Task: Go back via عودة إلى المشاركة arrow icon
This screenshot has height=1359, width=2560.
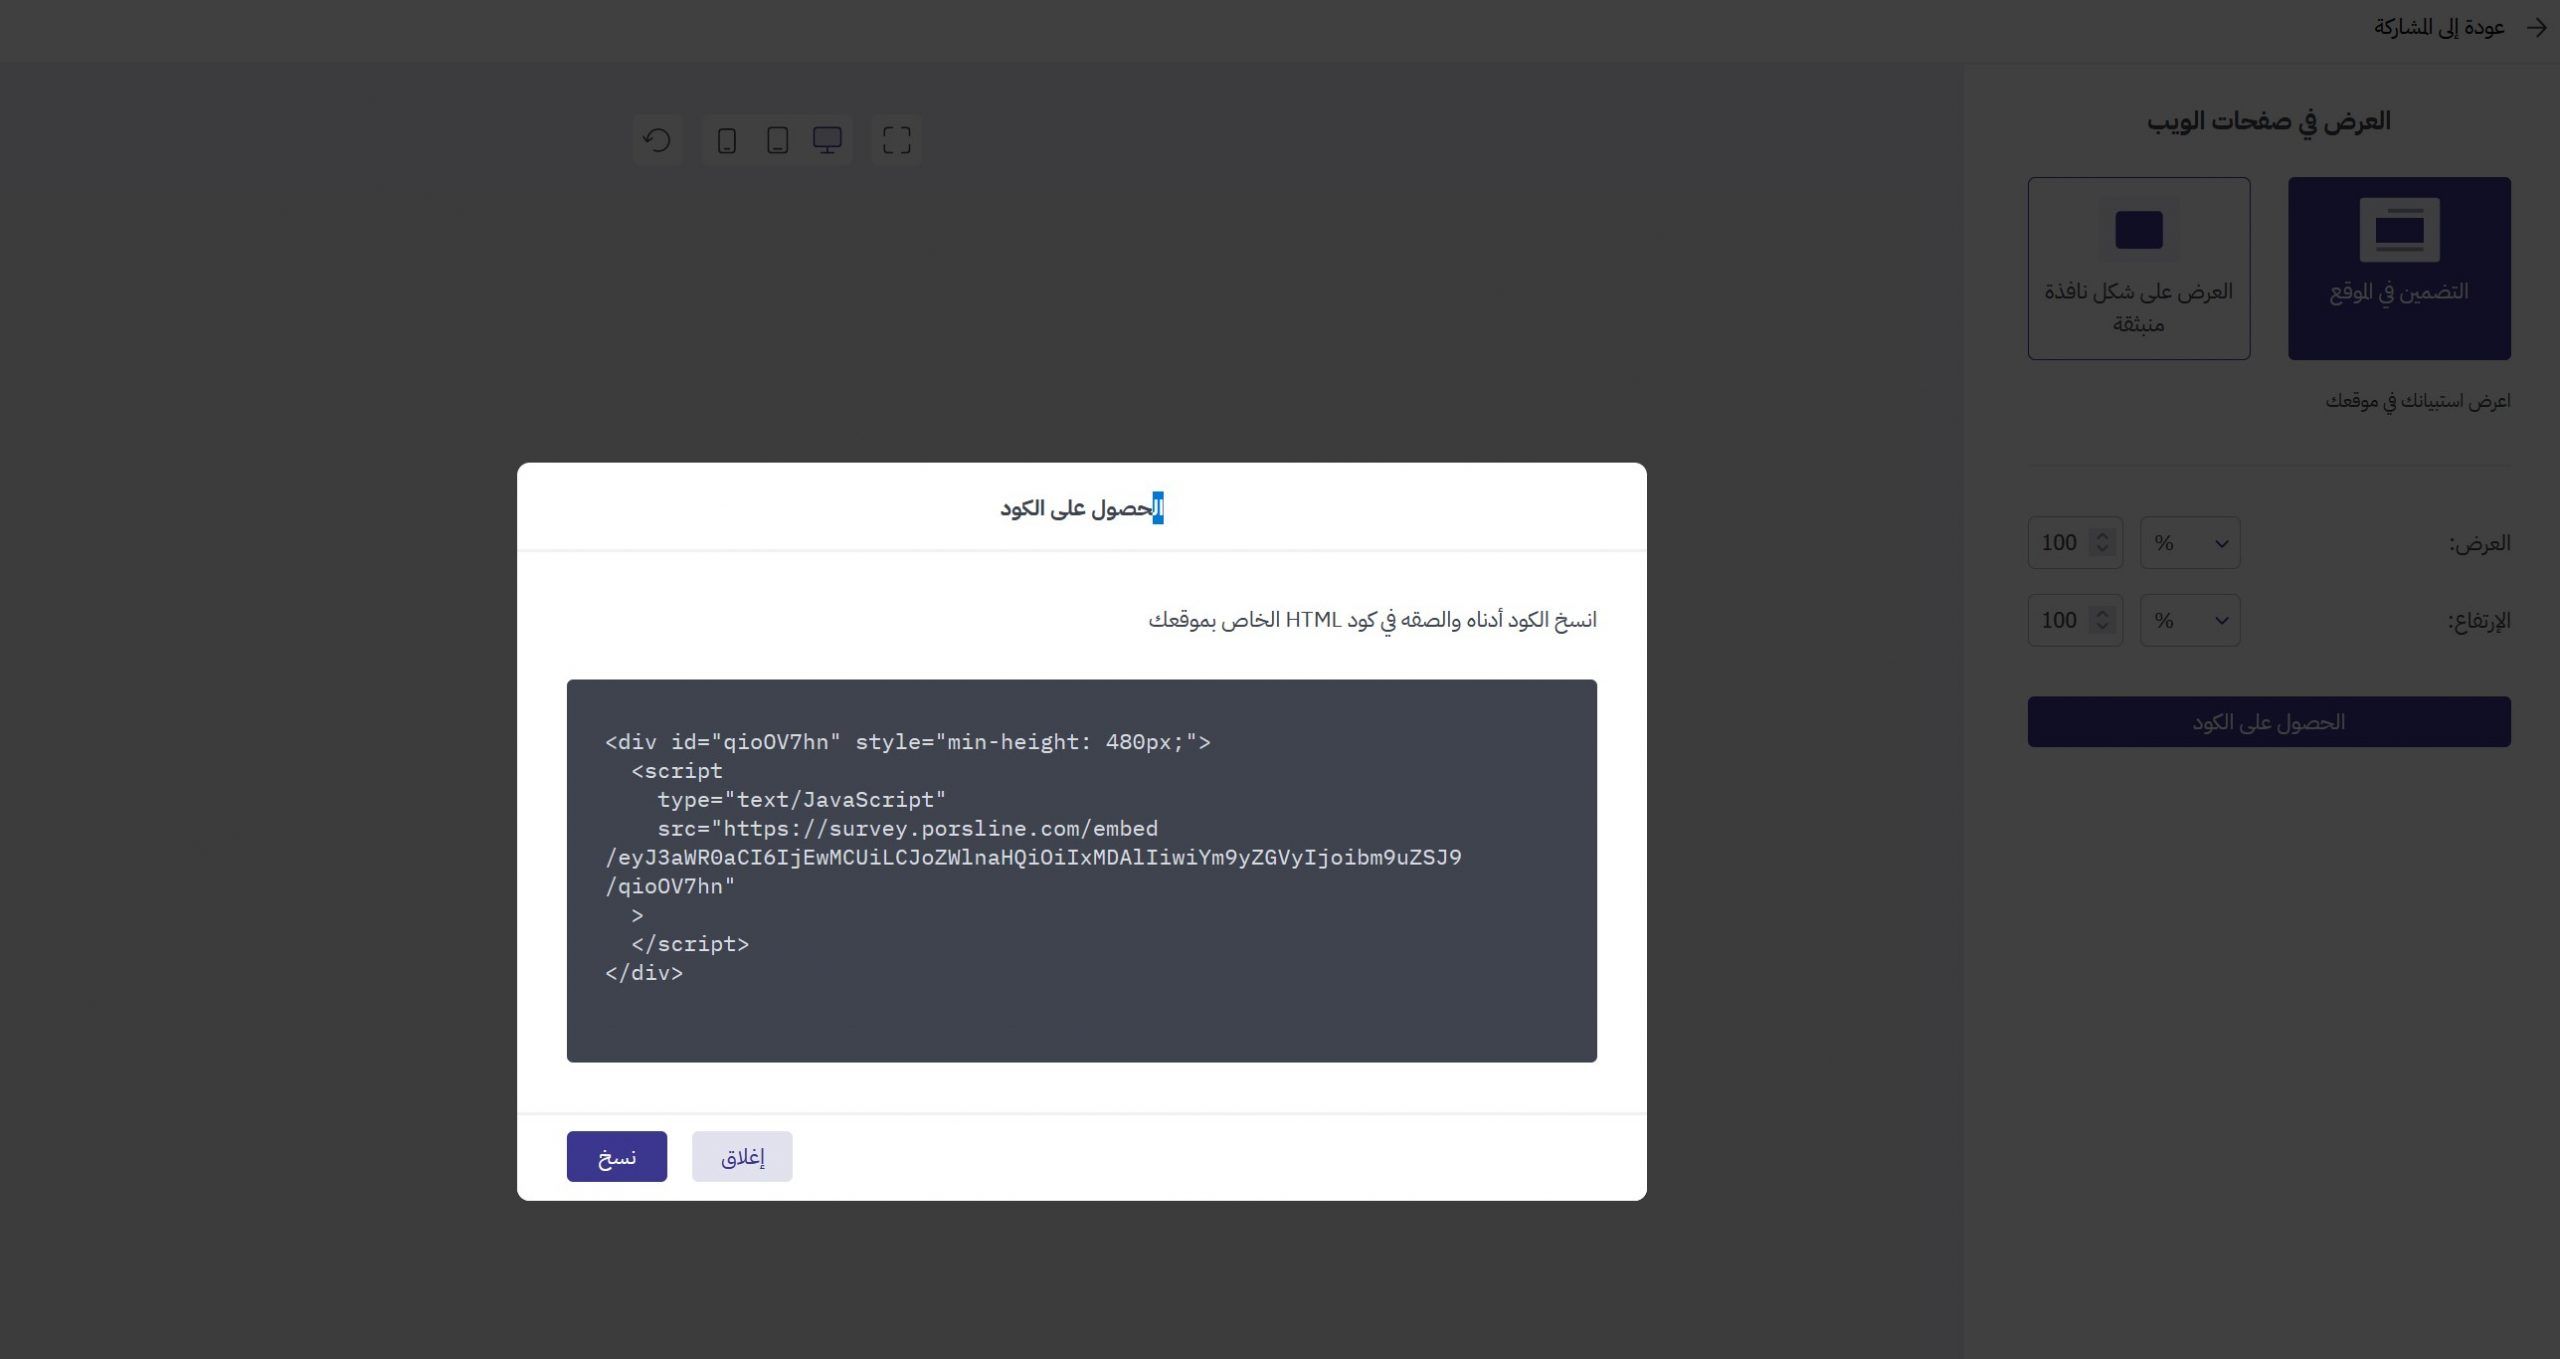Action: [2536, 28]
